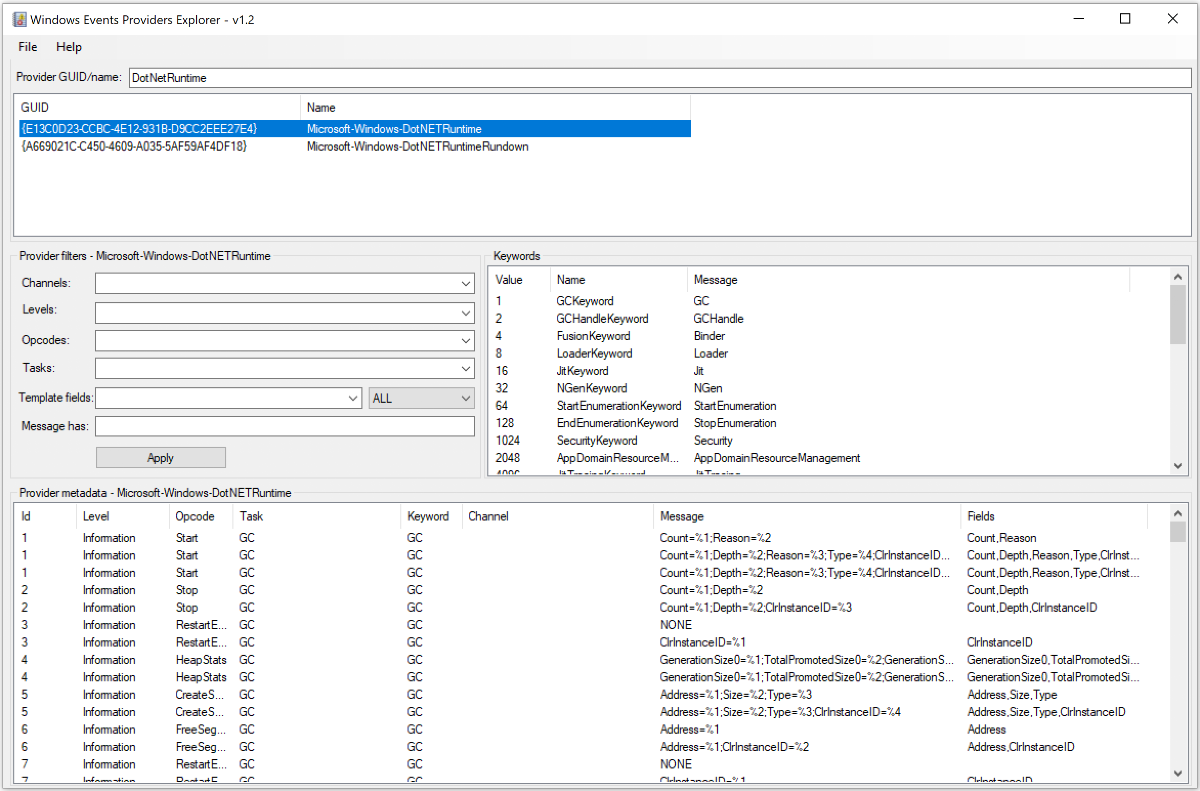Sort keywords by Value column header
Viewport: 1200px width, 791px height.
pyautogui.click(x=520, y=280)
